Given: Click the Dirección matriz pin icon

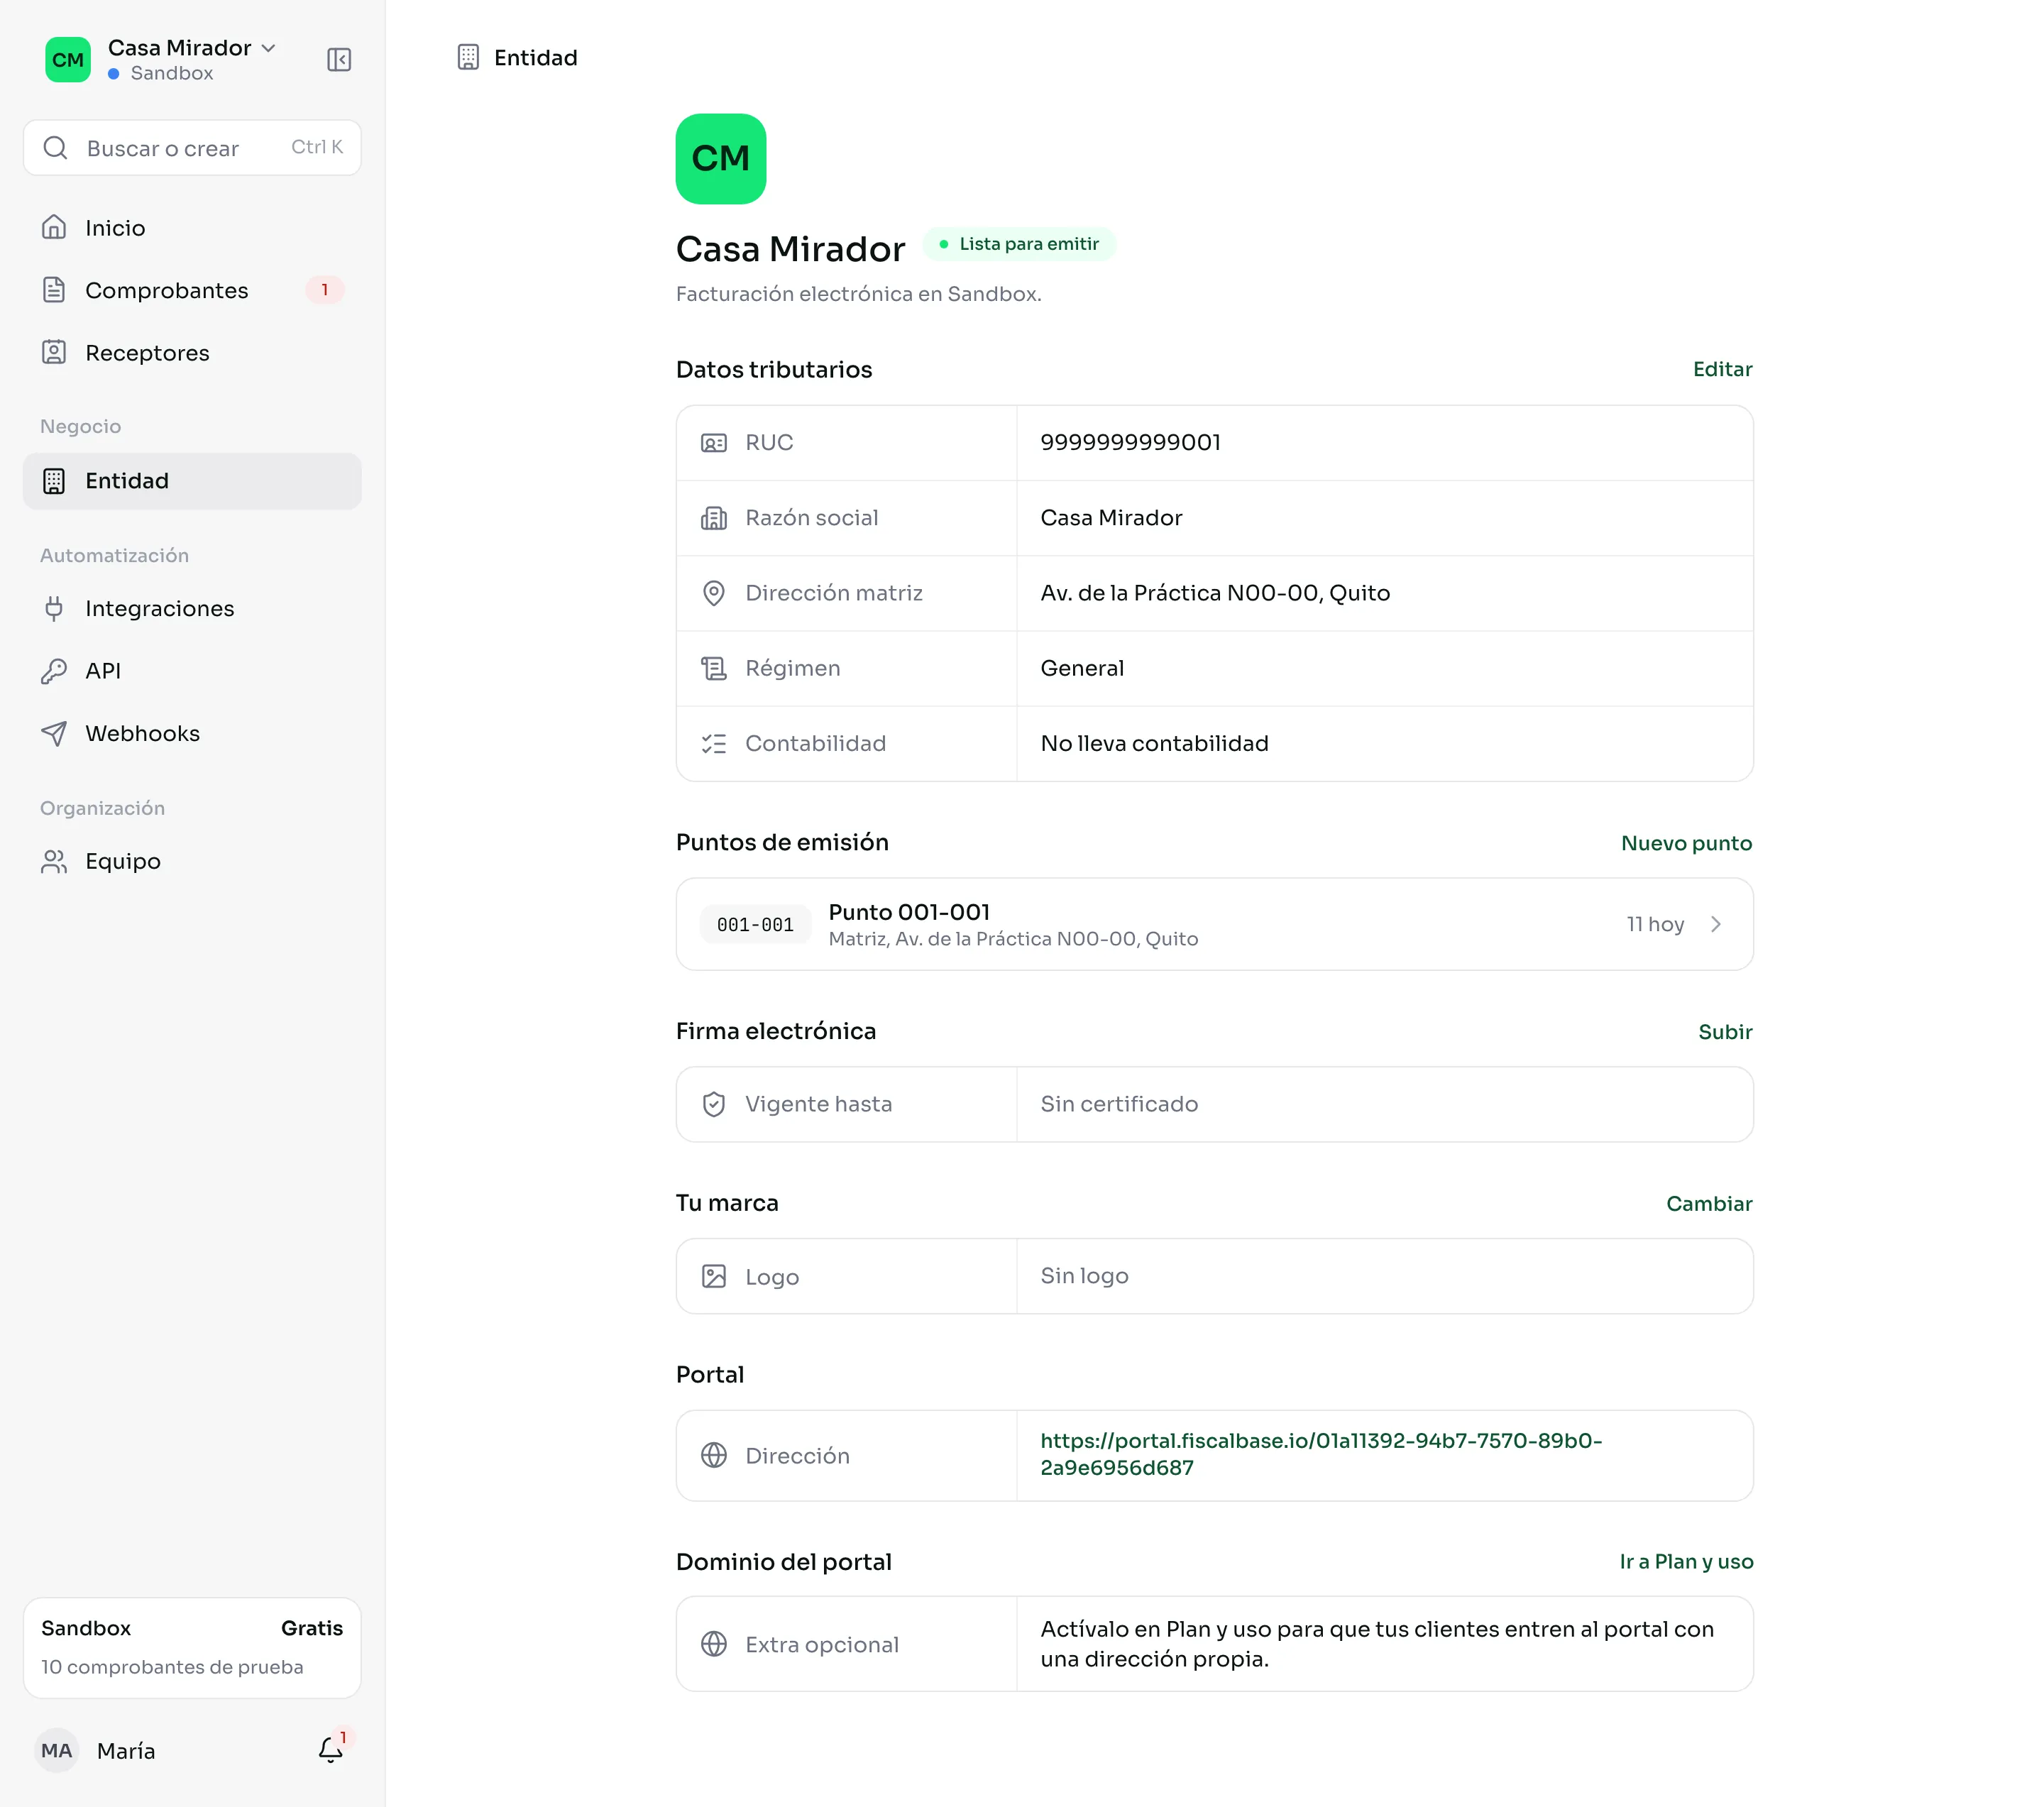Looking at the screenshot, I should point(714,593).
